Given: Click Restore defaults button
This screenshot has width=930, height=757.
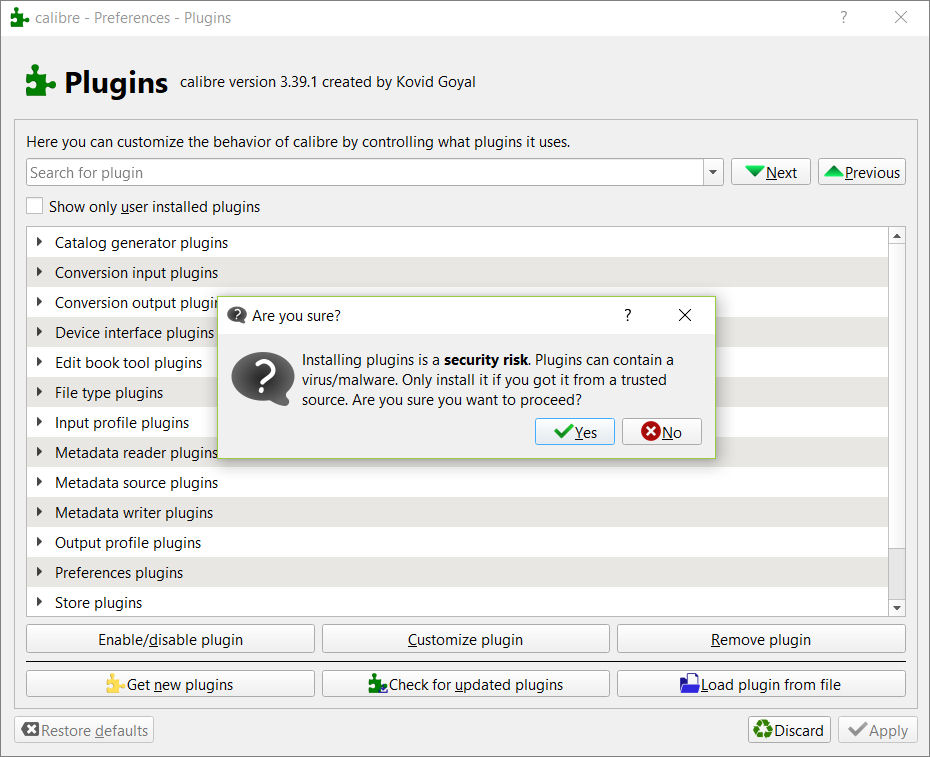Looking at the screenshot, I should (x=84, y=730).
